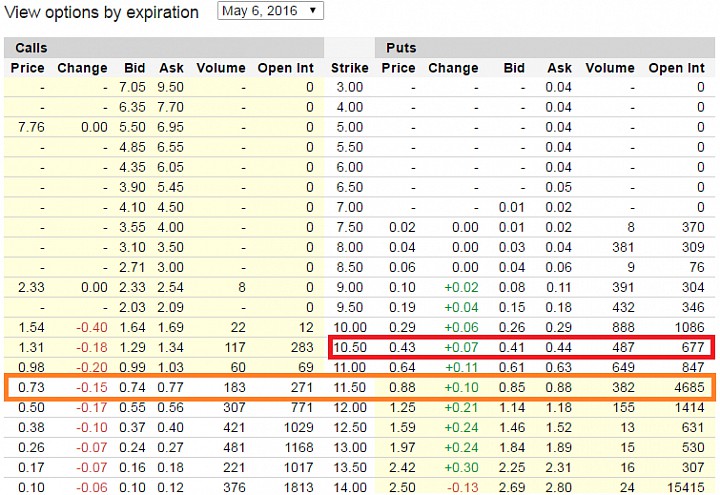Viewport: 720px width, 495px height.
Task: Click call price 1.54
Action: [x=31, y=327]
